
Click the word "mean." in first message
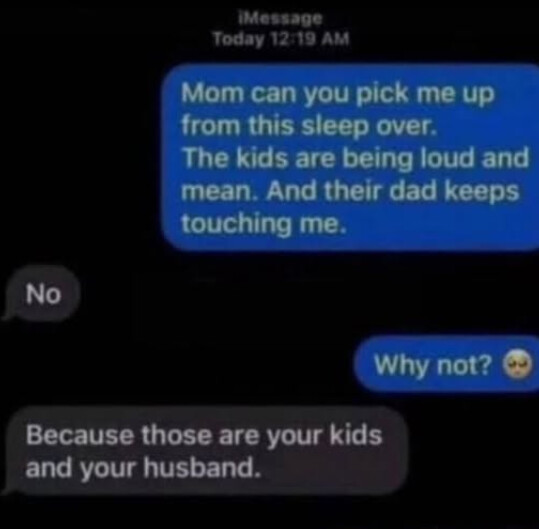[221, 192]
